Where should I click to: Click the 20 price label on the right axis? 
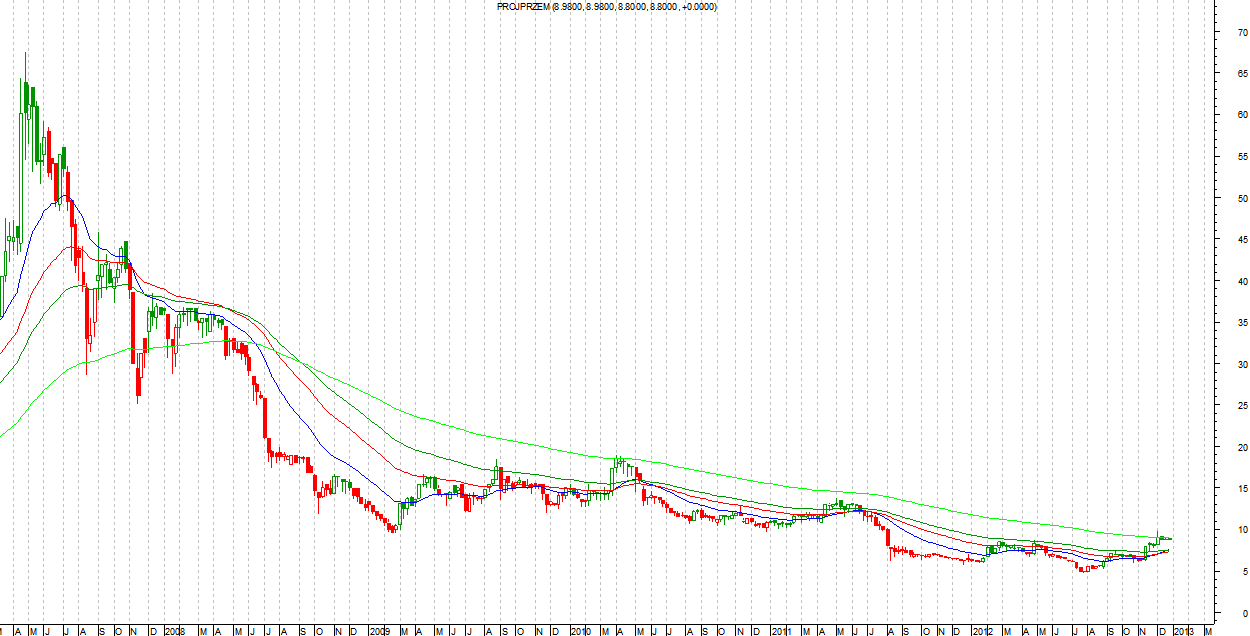coord(1241,447)
